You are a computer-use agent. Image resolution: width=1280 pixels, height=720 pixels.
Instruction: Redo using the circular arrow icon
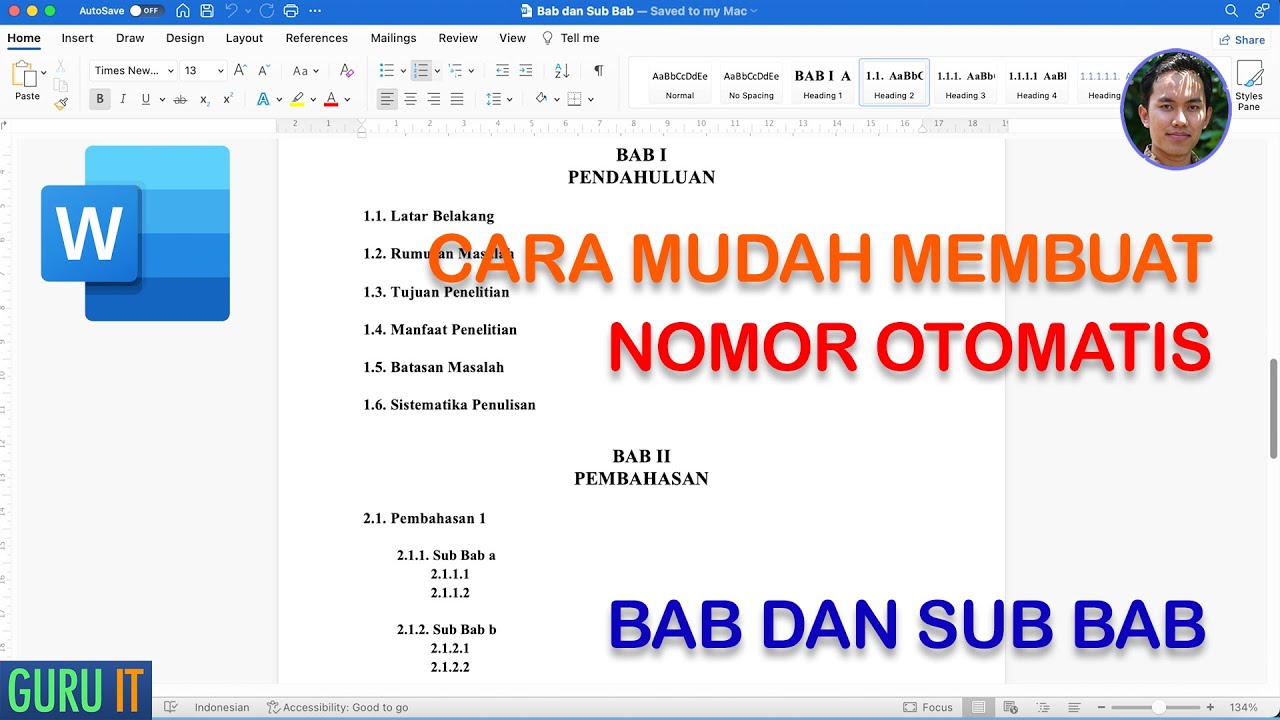266,11
